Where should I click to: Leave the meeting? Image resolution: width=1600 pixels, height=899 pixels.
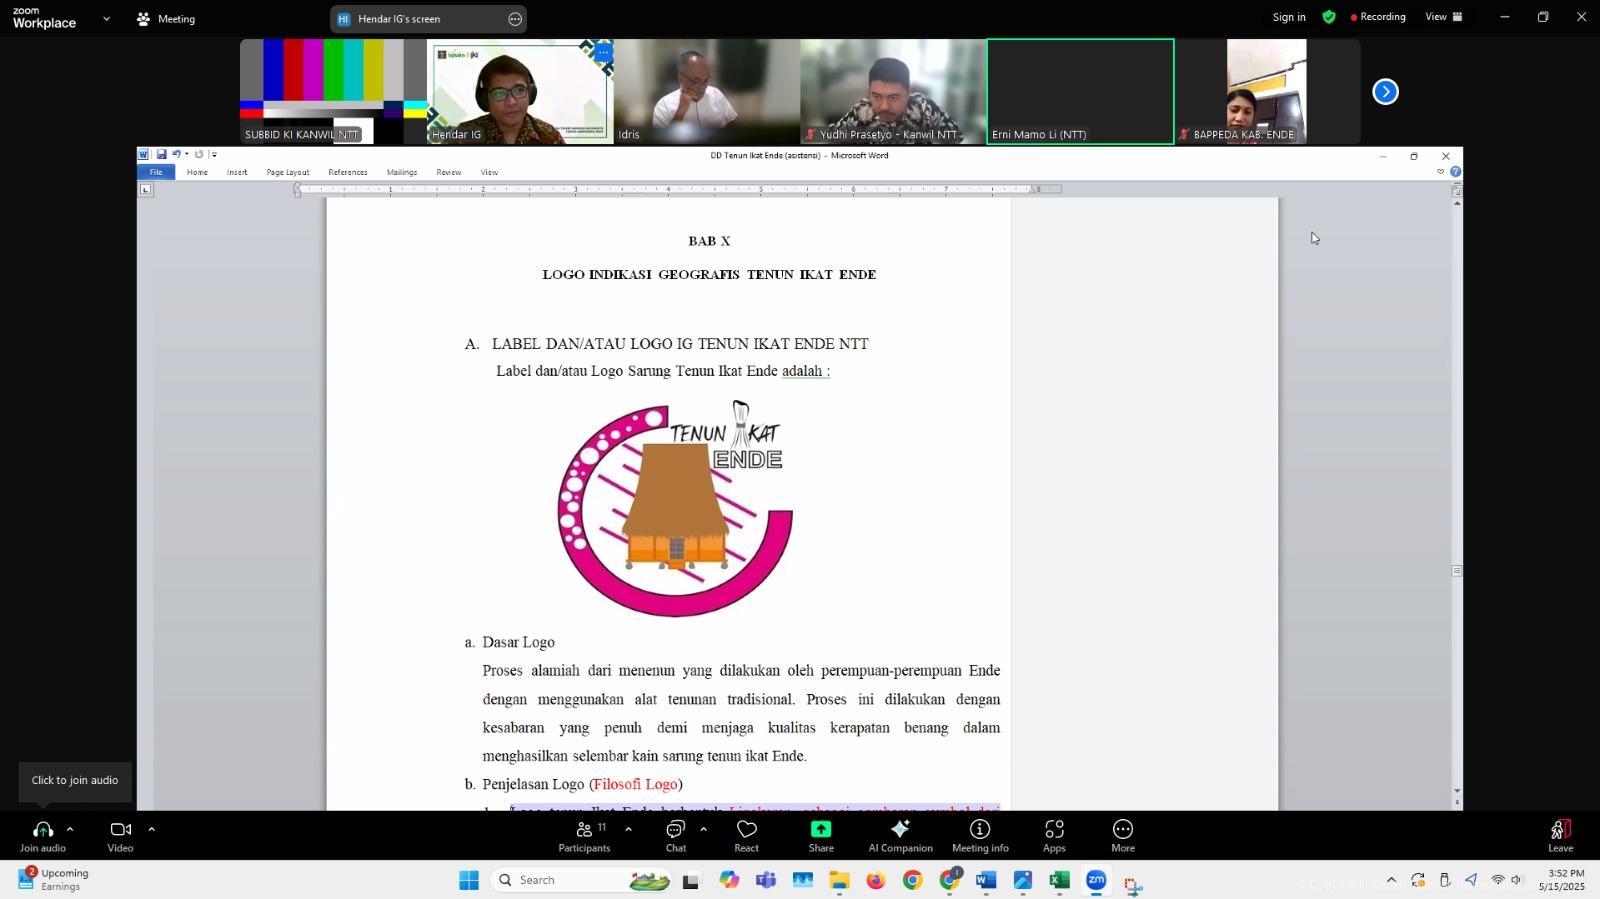coord(1560,836)
